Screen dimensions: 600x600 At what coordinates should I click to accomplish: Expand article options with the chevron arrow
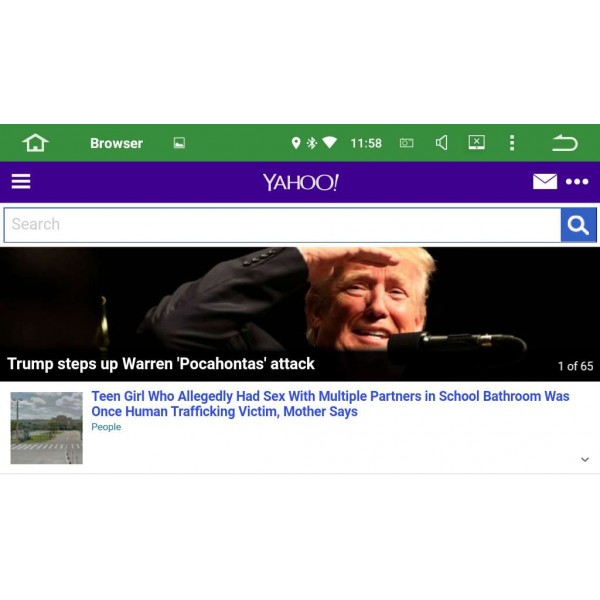[x=585, y=459]
